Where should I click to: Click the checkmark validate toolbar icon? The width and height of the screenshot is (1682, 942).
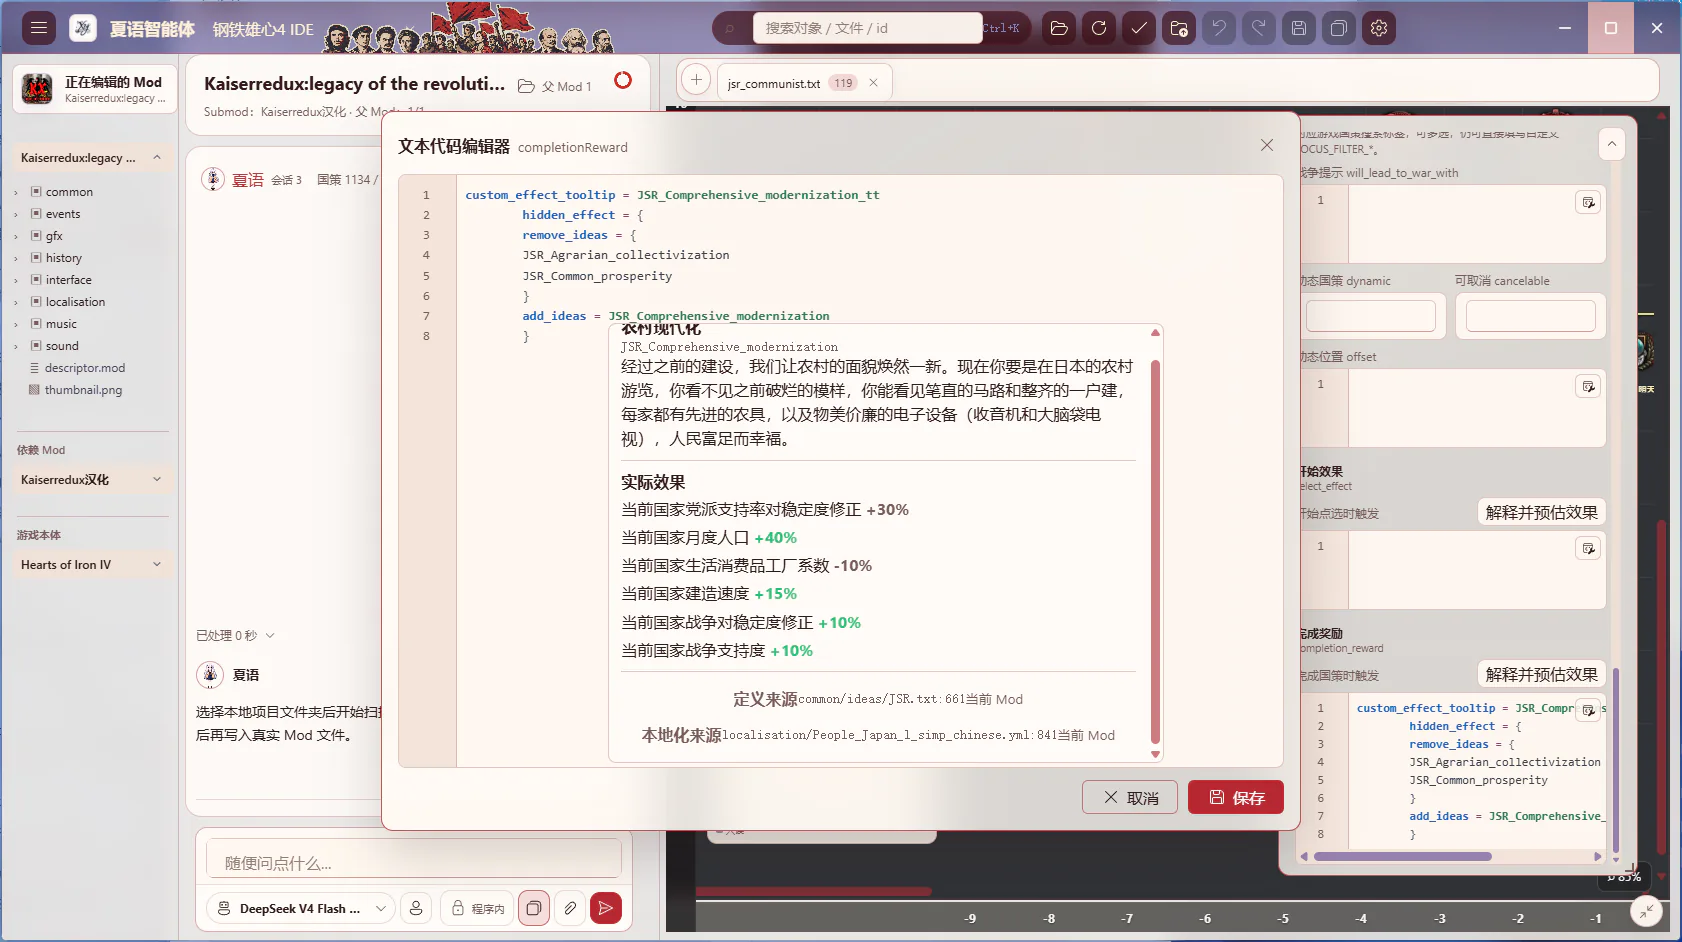click(1139, 28)
